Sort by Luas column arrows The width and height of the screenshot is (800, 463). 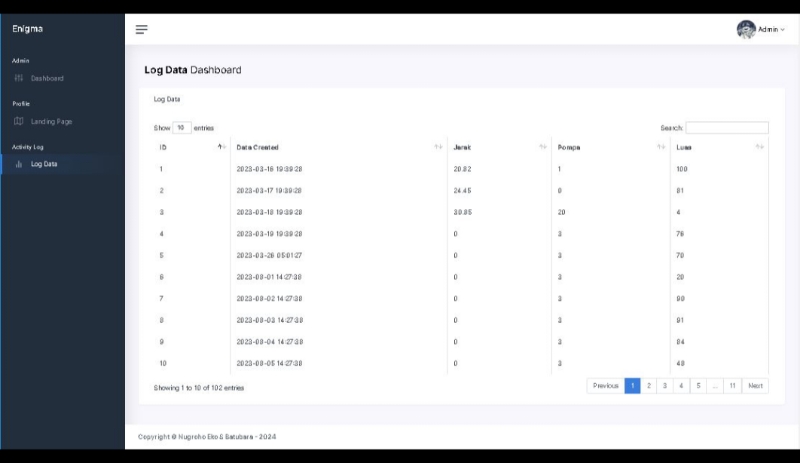point(760,147)
